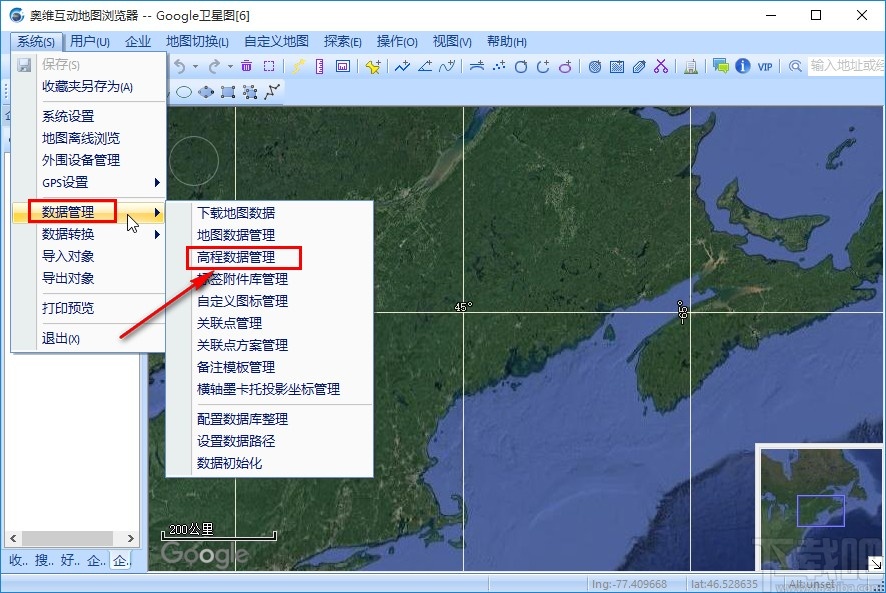886x593 pixels.
Task: Open the 用户 menu
Action: 90,41
